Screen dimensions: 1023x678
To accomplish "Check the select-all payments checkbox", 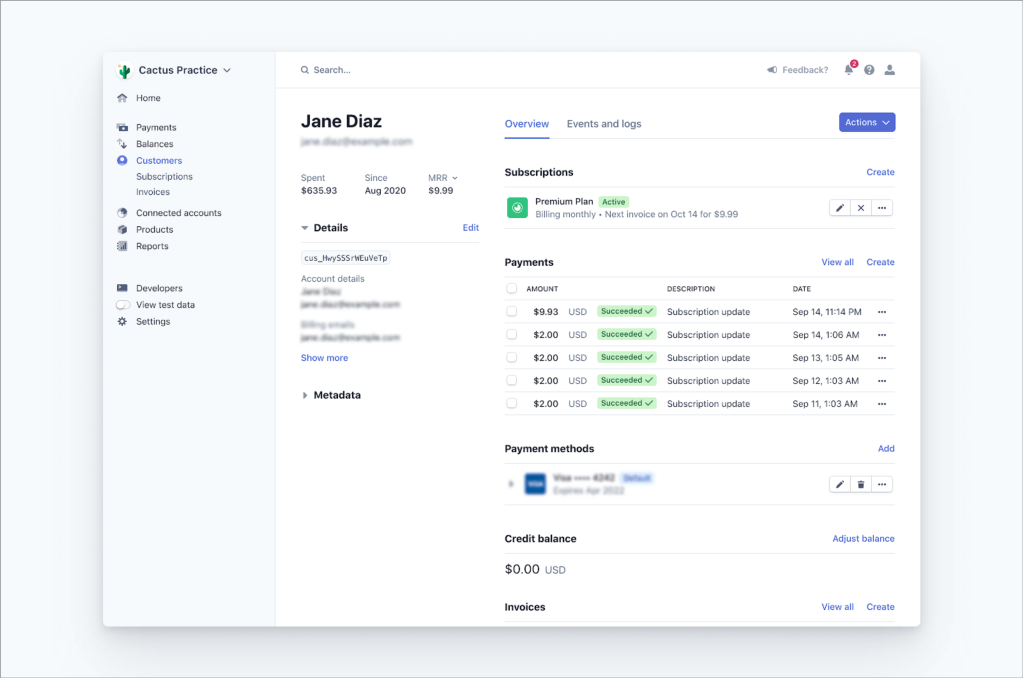I will [512, 289].
